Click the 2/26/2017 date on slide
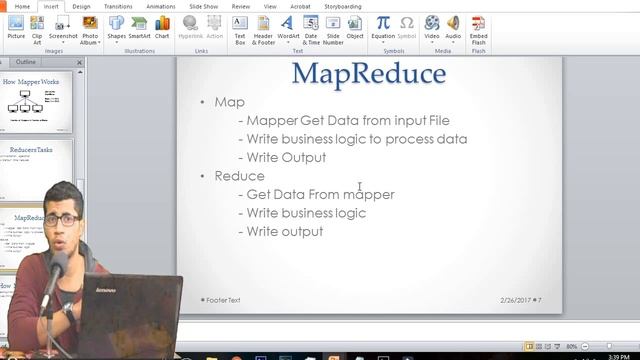The height and width of the screenshot is (360, 640). coord(516,300)
